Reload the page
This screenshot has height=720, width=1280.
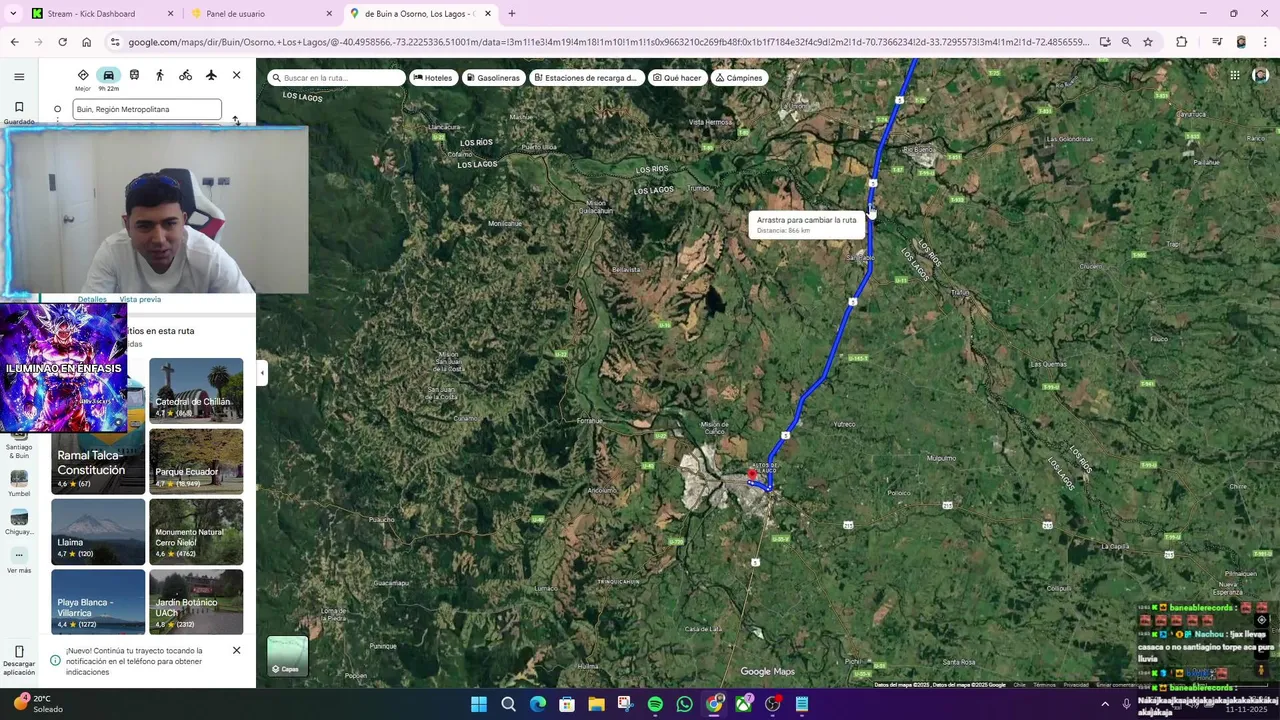tap(62, 42)
